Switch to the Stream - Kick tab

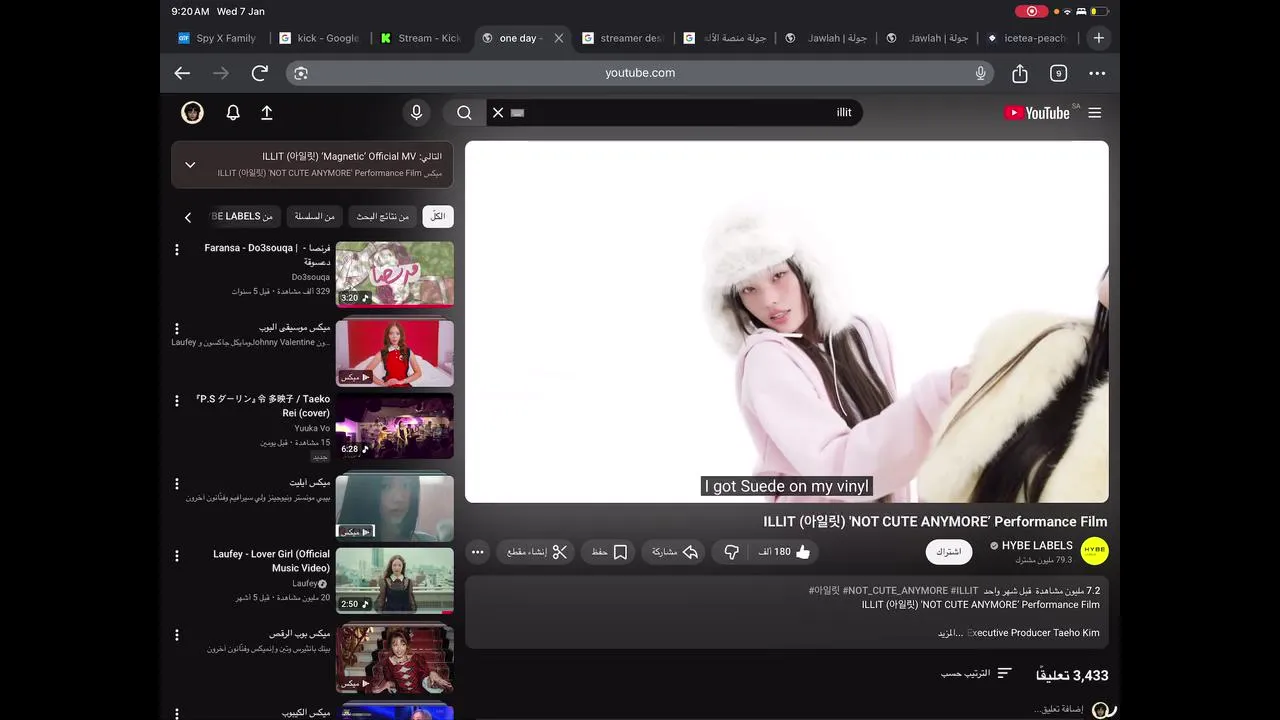[421, 38]
